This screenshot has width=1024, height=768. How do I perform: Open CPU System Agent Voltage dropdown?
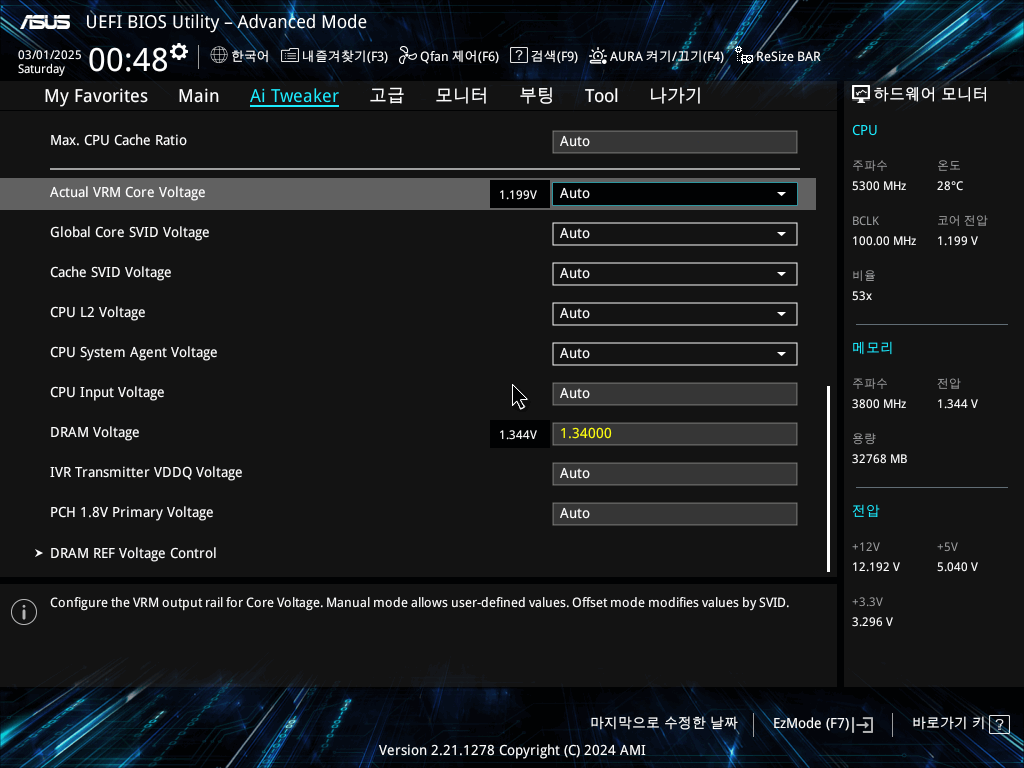[675, 353]
